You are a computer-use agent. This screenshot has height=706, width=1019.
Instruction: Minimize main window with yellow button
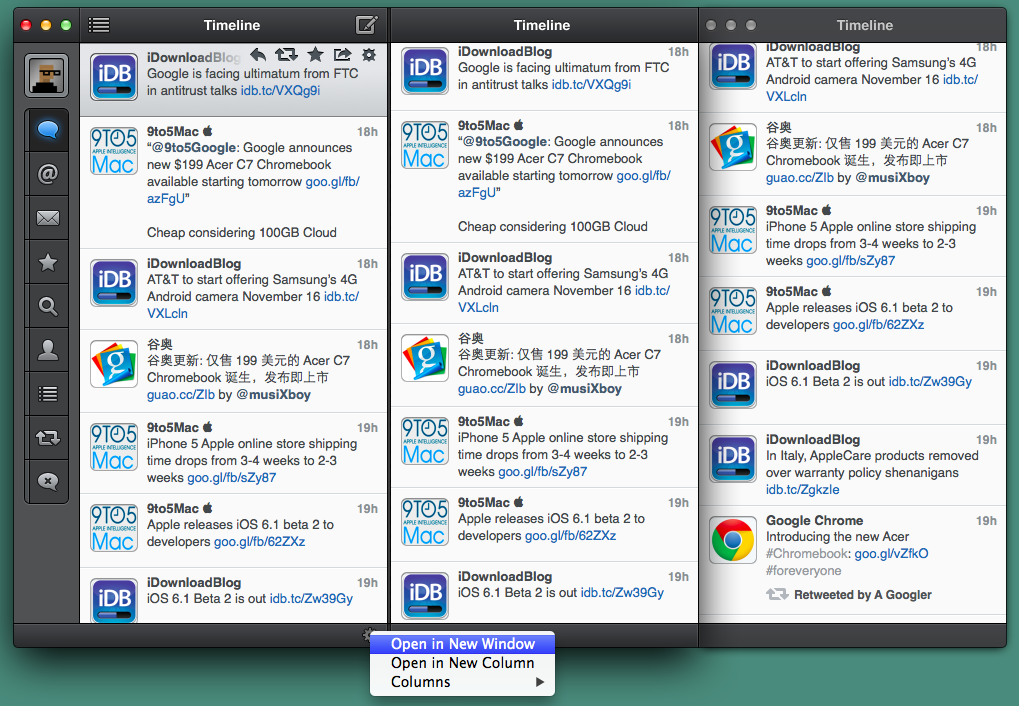[x=45, y=25]
